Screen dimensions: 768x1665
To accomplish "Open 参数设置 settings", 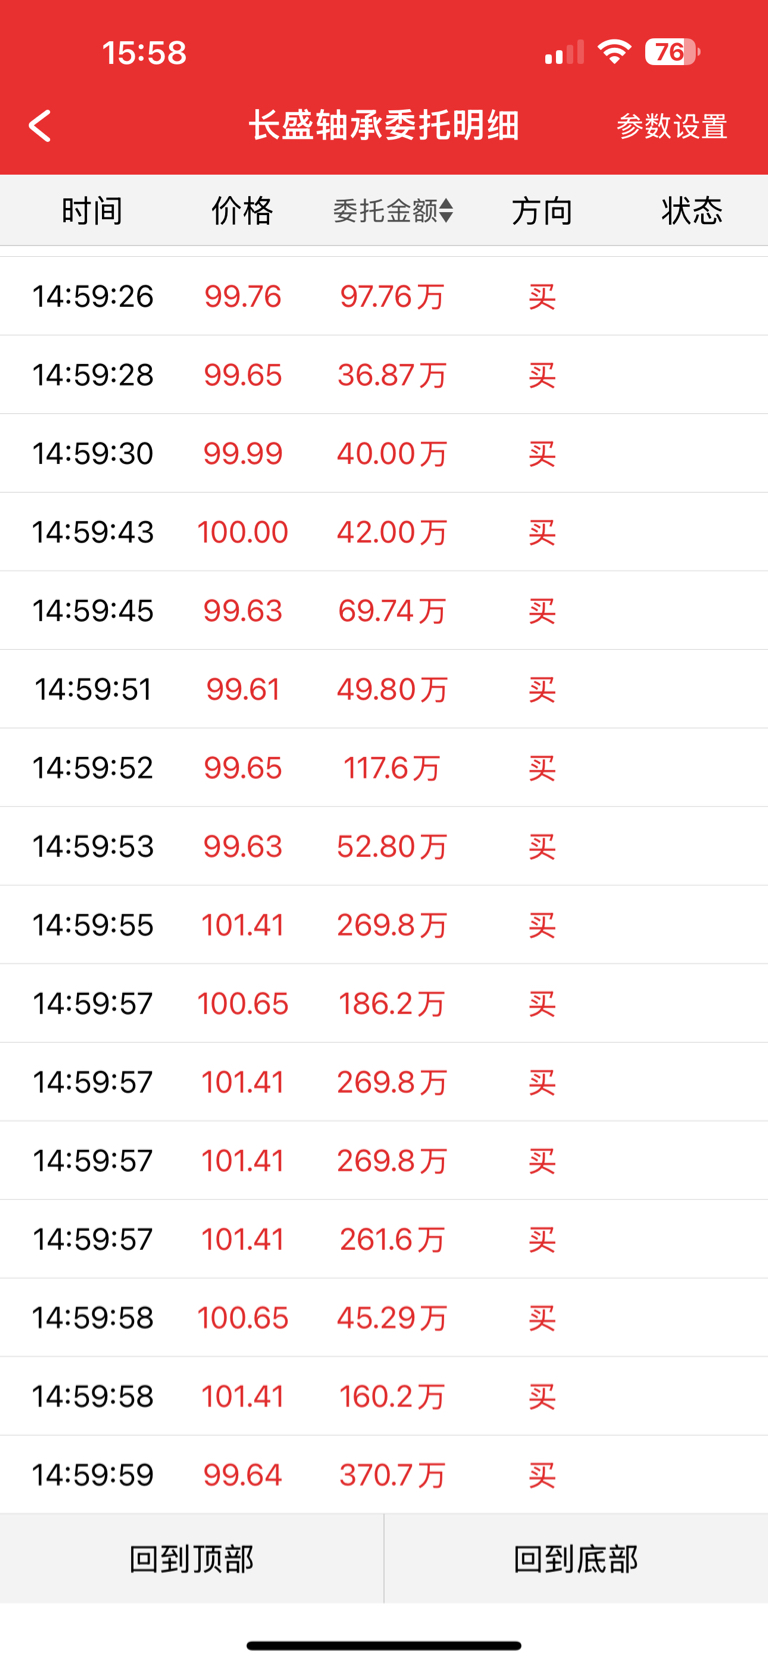I will point(671,127).
